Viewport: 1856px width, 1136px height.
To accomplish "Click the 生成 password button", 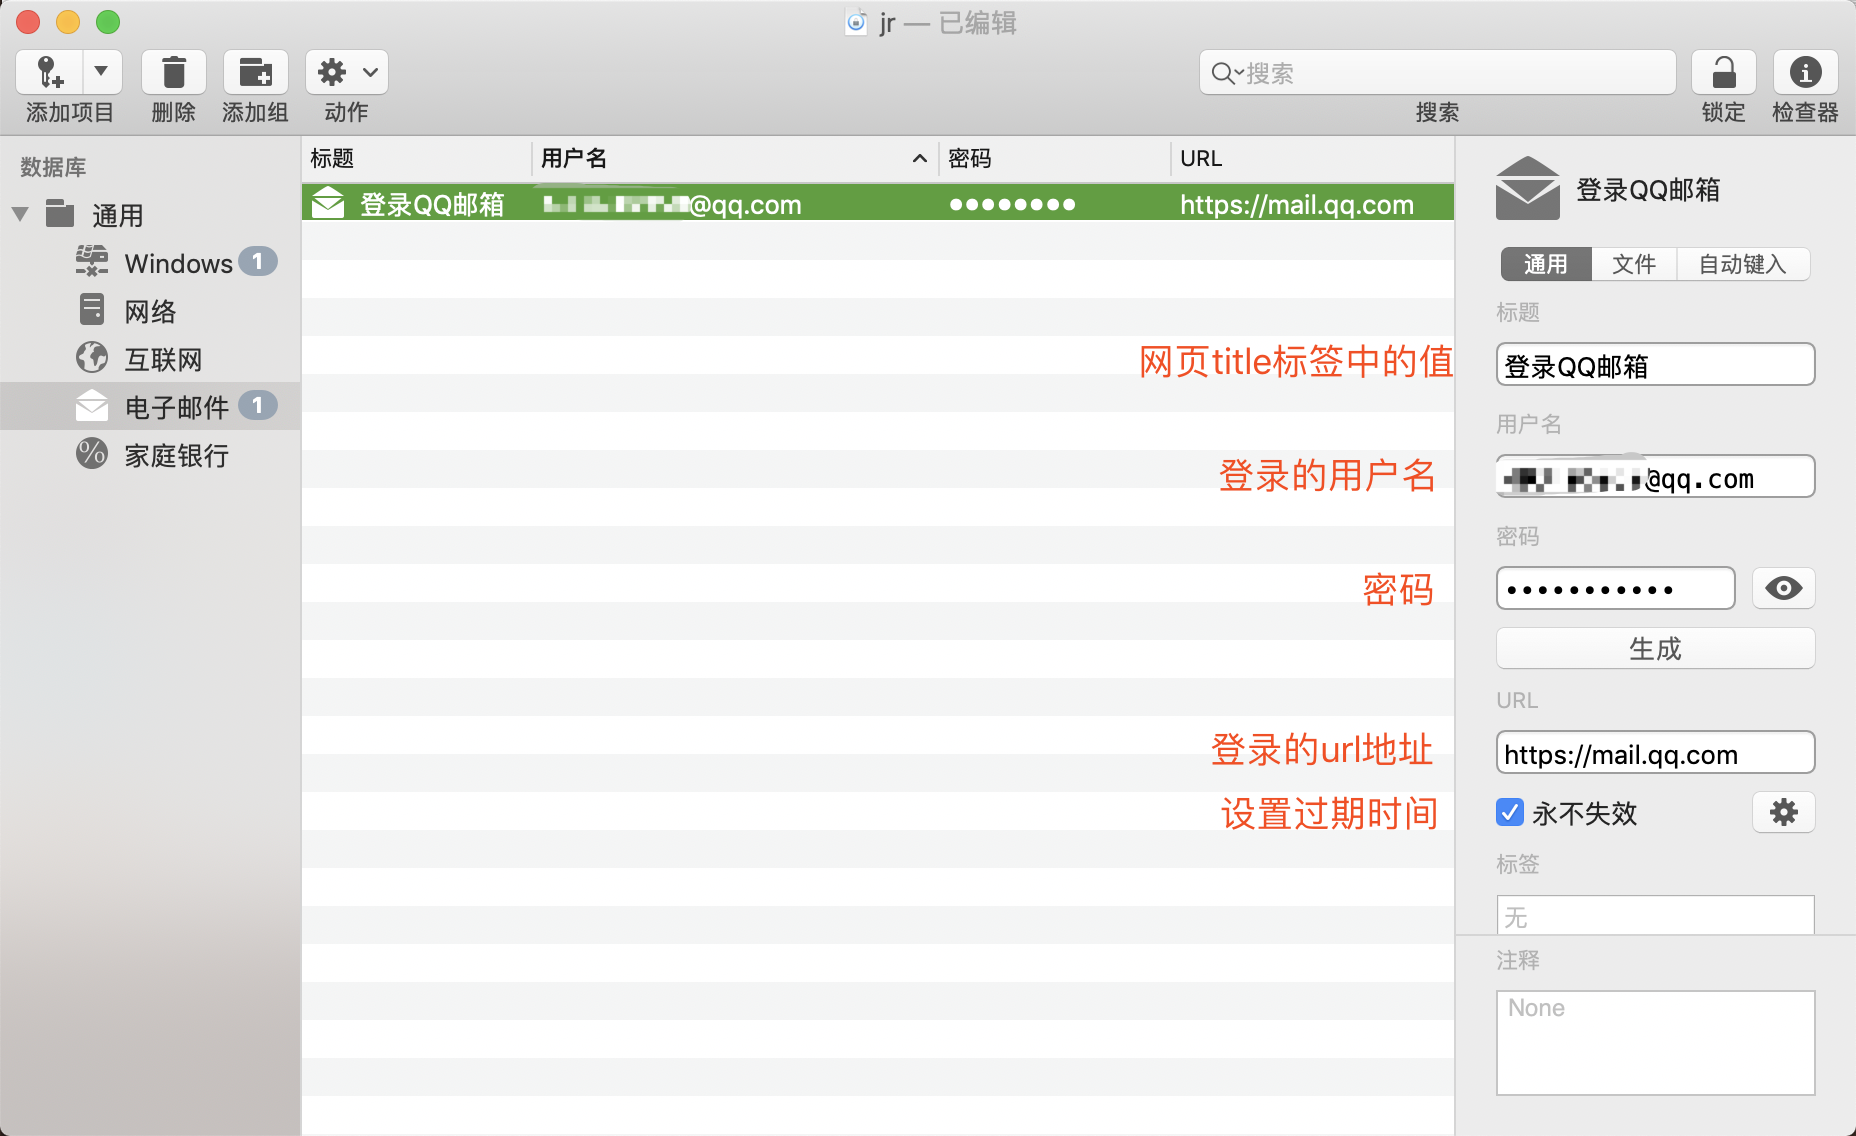I will click(1655, 649).
